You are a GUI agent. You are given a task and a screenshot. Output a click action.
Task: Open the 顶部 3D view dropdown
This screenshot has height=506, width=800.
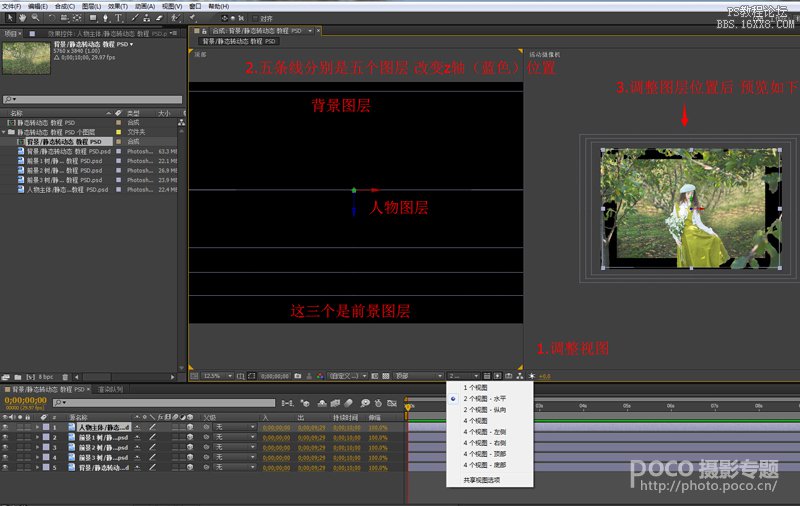pos(418,376)
